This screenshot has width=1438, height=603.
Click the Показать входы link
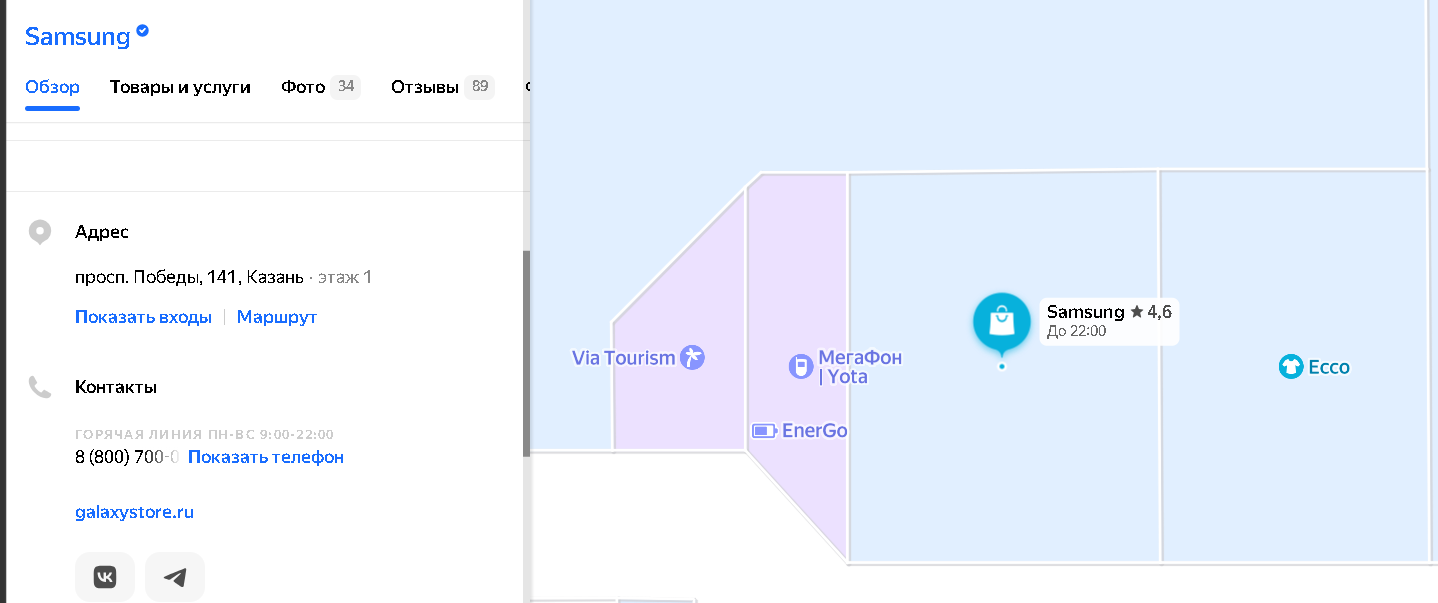coord(143,317)
